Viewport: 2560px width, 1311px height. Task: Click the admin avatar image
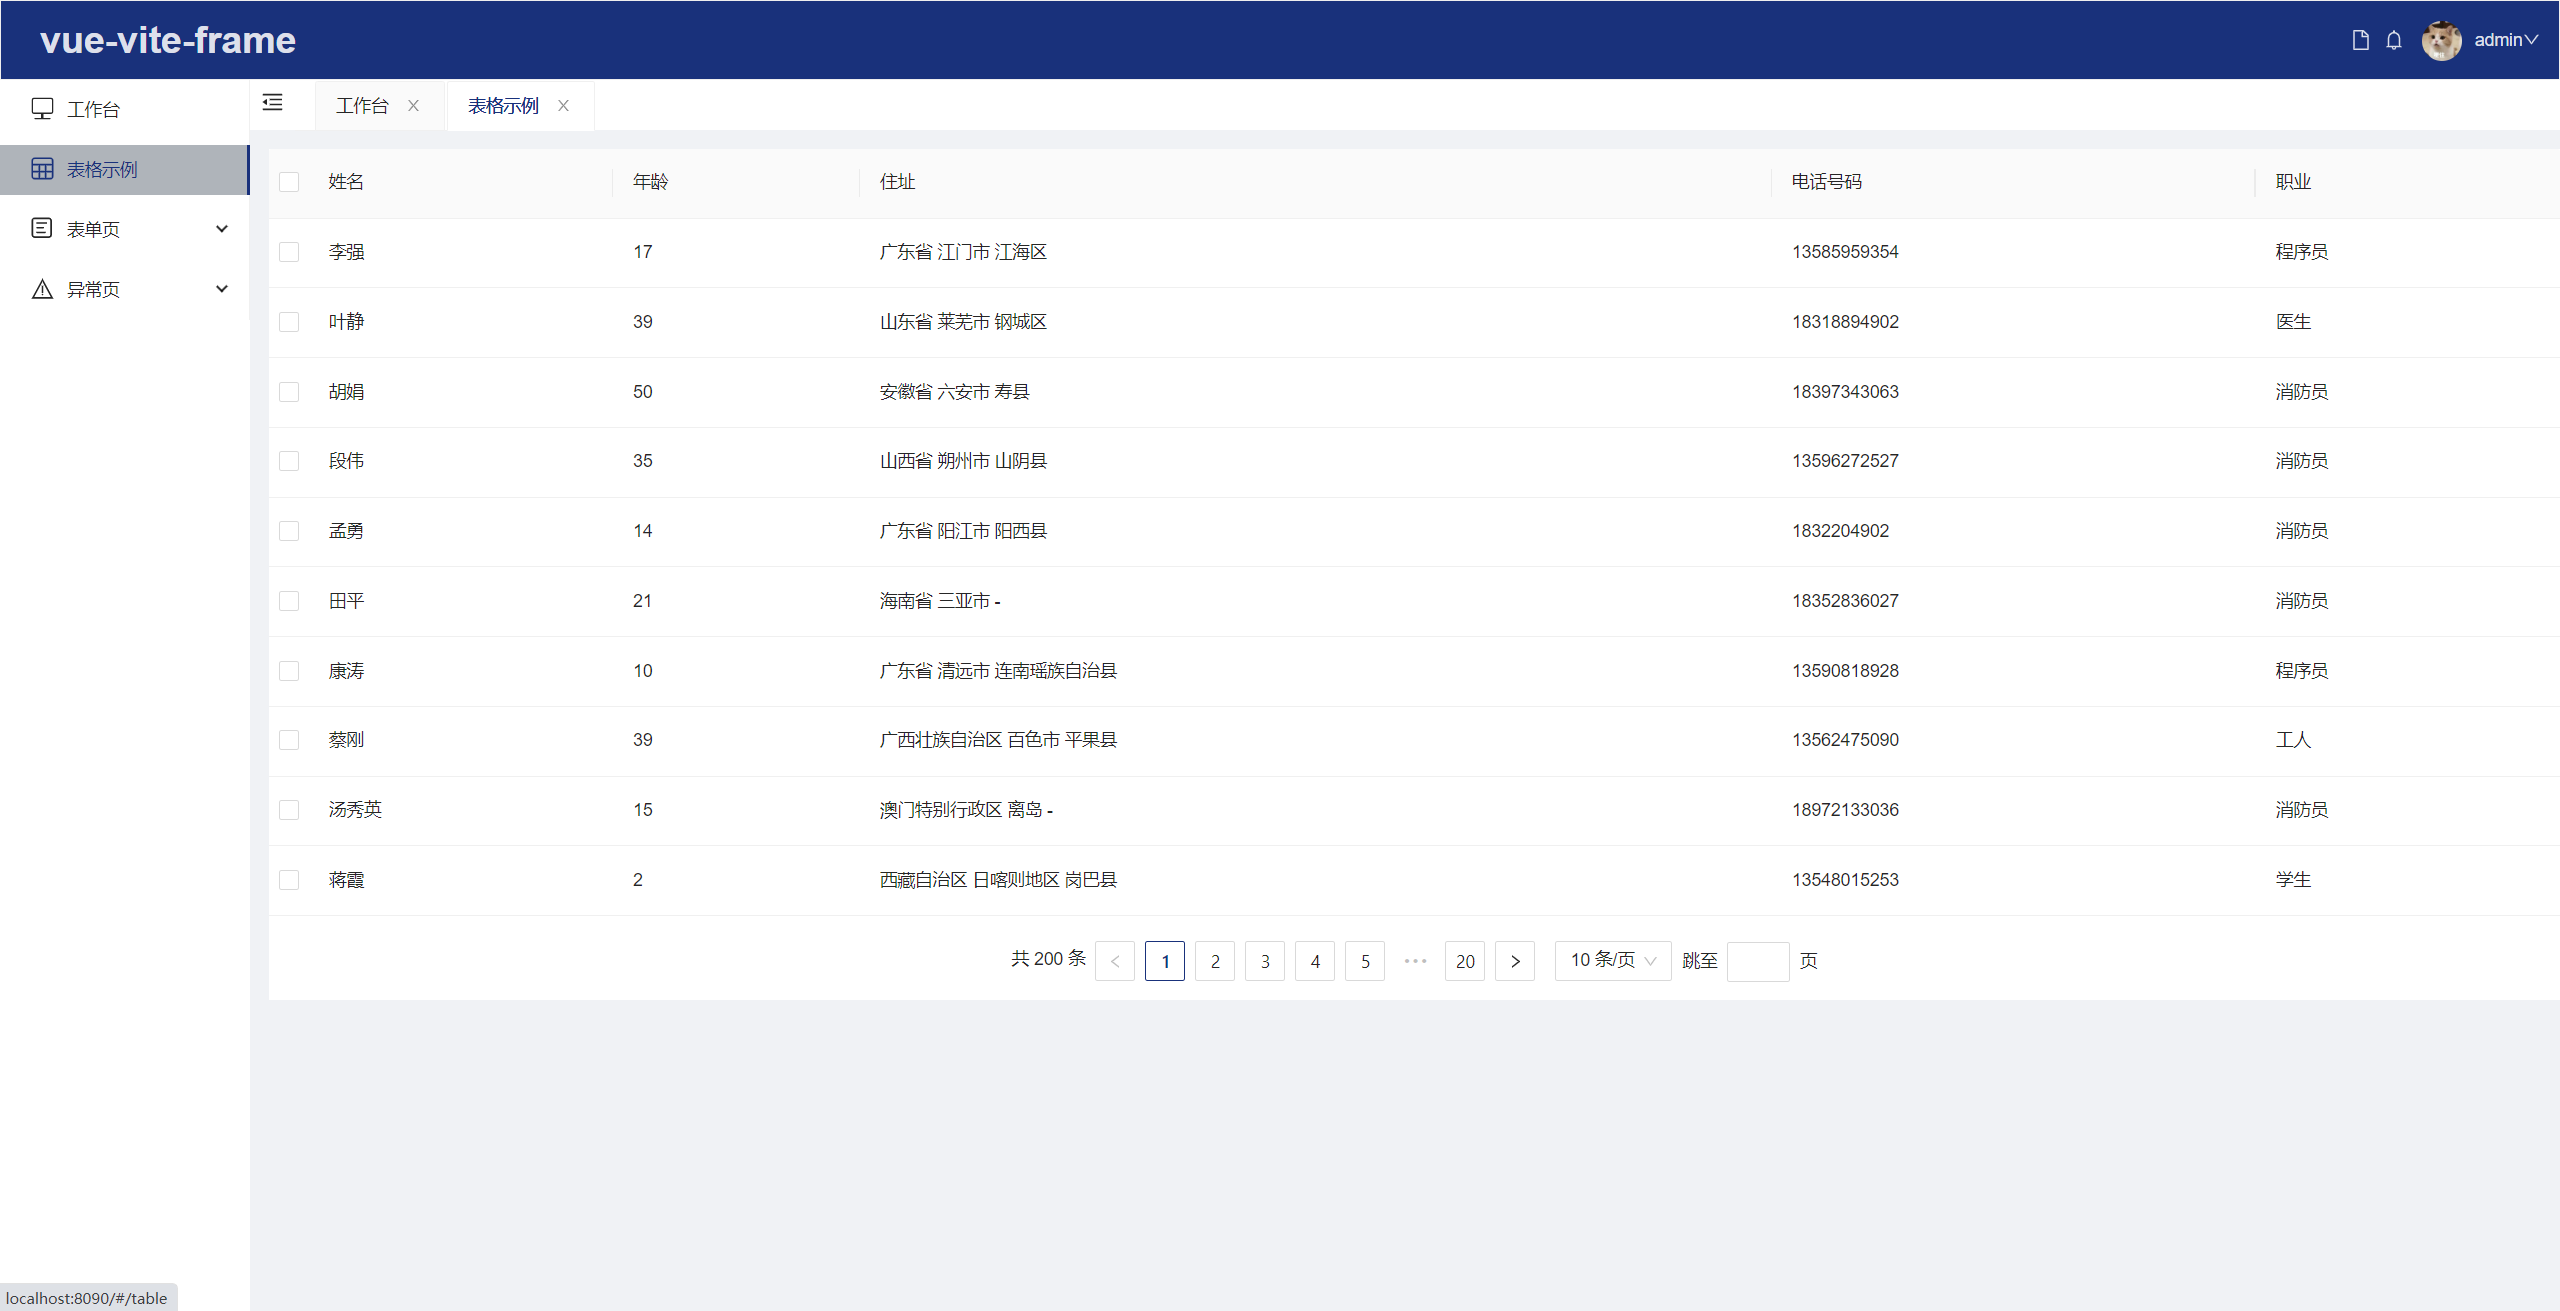tap(2441, 40)
